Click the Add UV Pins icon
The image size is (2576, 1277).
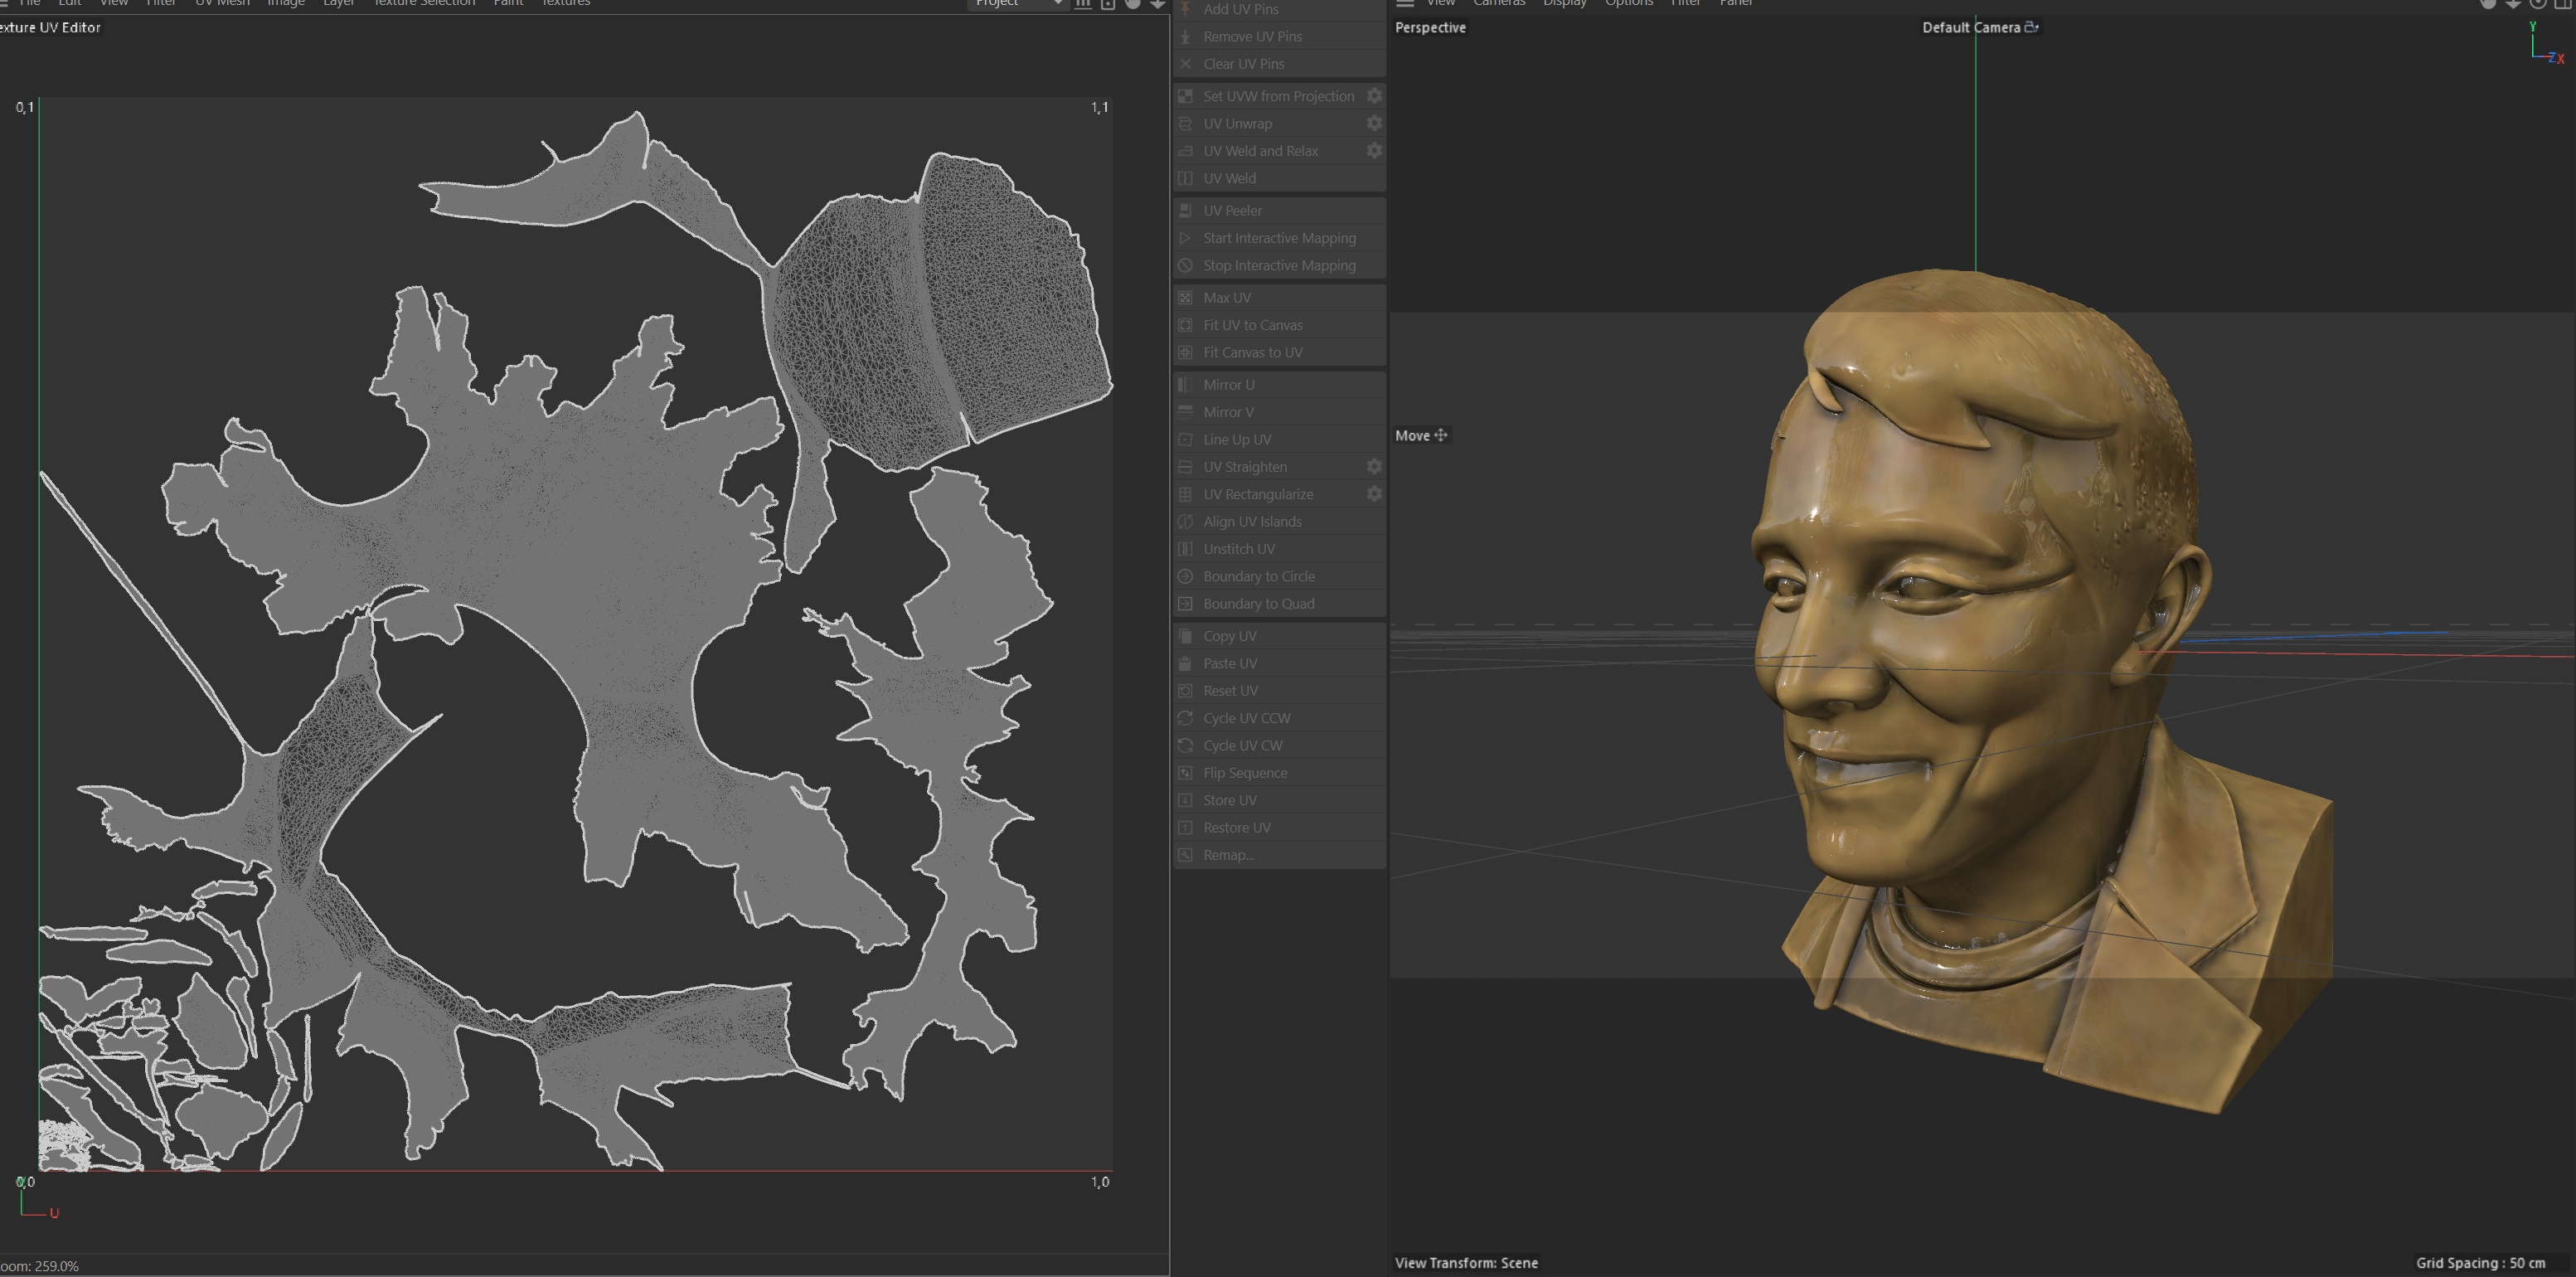click(x=1185, y=9)
